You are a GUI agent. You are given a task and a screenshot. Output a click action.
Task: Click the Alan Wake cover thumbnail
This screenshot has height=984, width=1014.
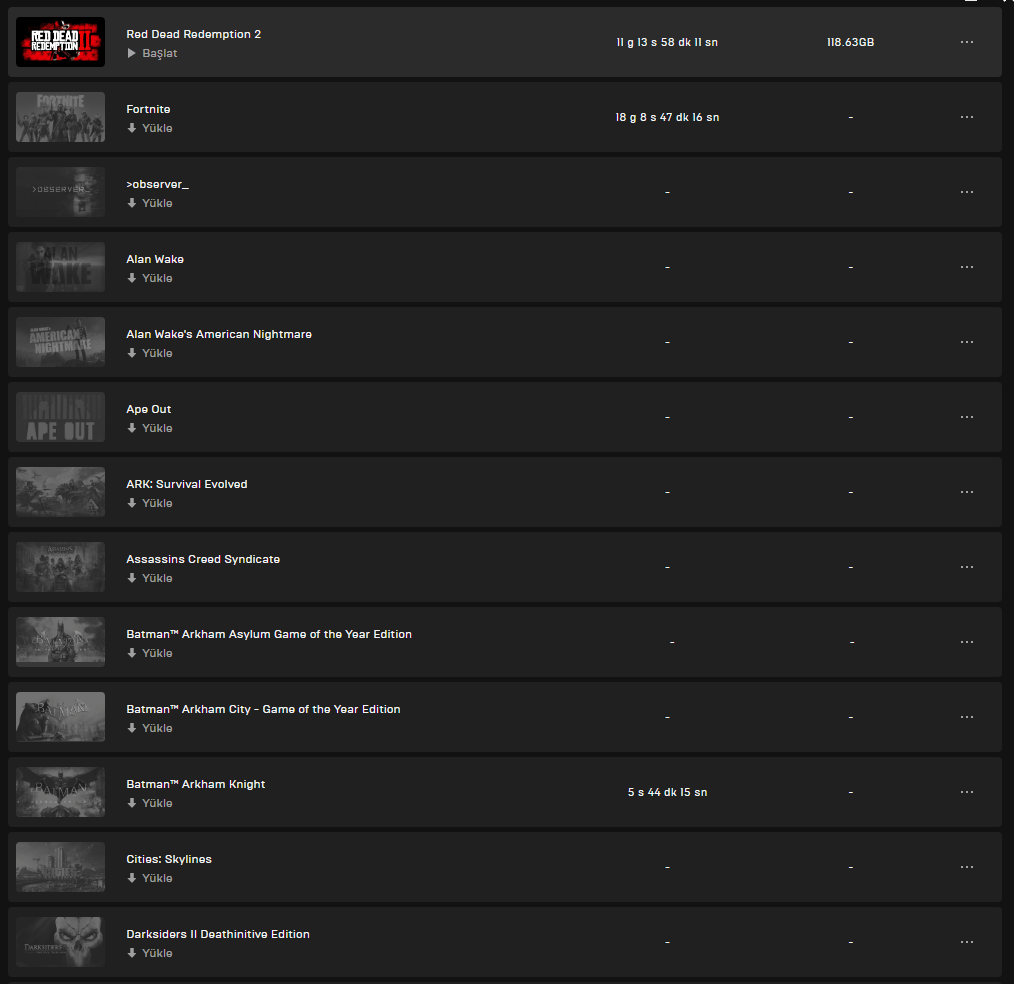[x=60, y=267]
